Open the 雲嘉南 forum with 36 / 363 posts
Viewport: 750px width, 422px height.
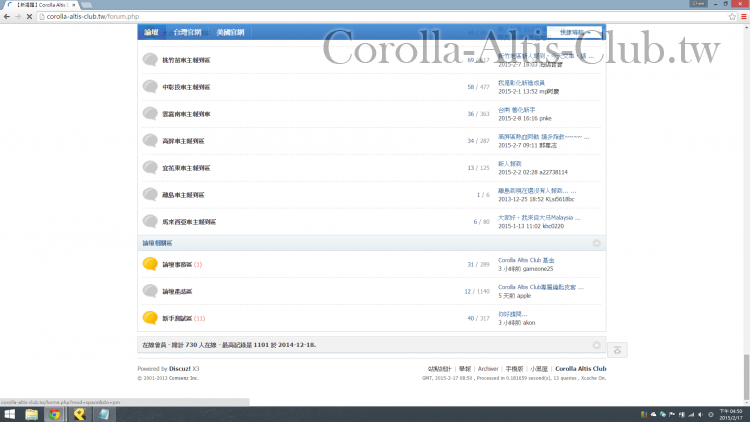(186, 114)
